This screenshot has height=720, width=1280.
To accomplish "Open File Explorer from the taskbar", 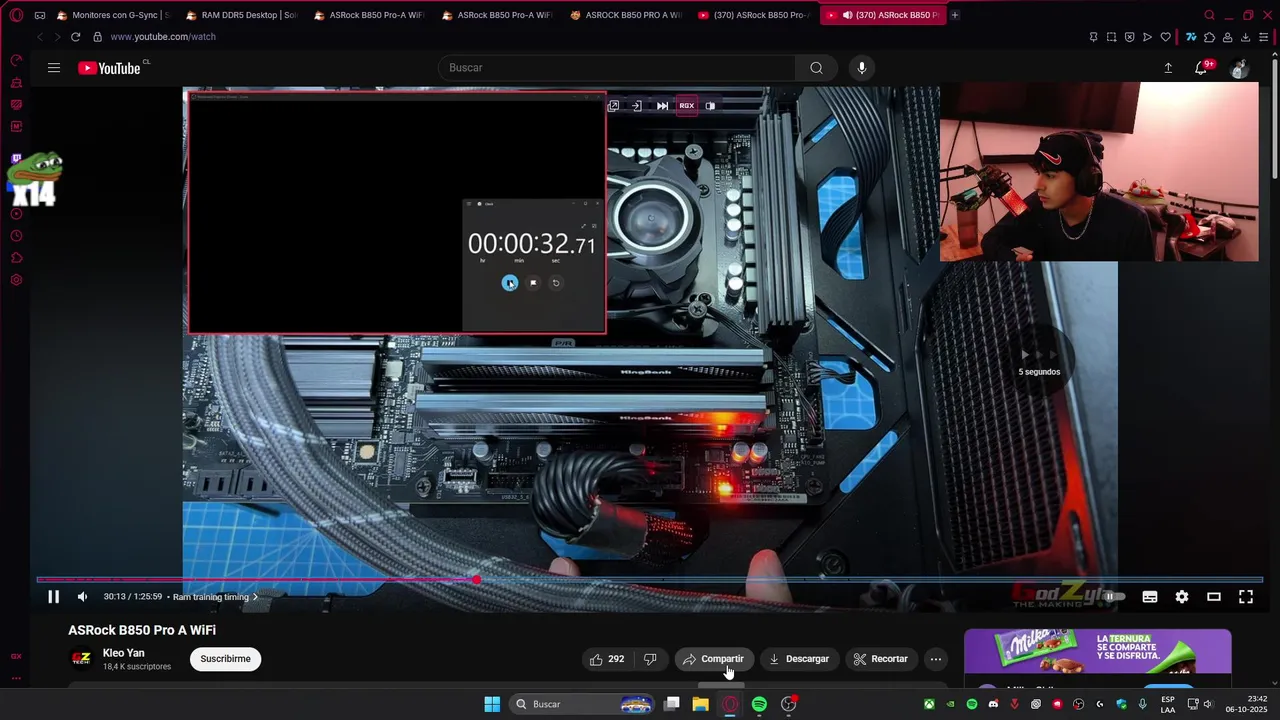I will pos(701,704).
